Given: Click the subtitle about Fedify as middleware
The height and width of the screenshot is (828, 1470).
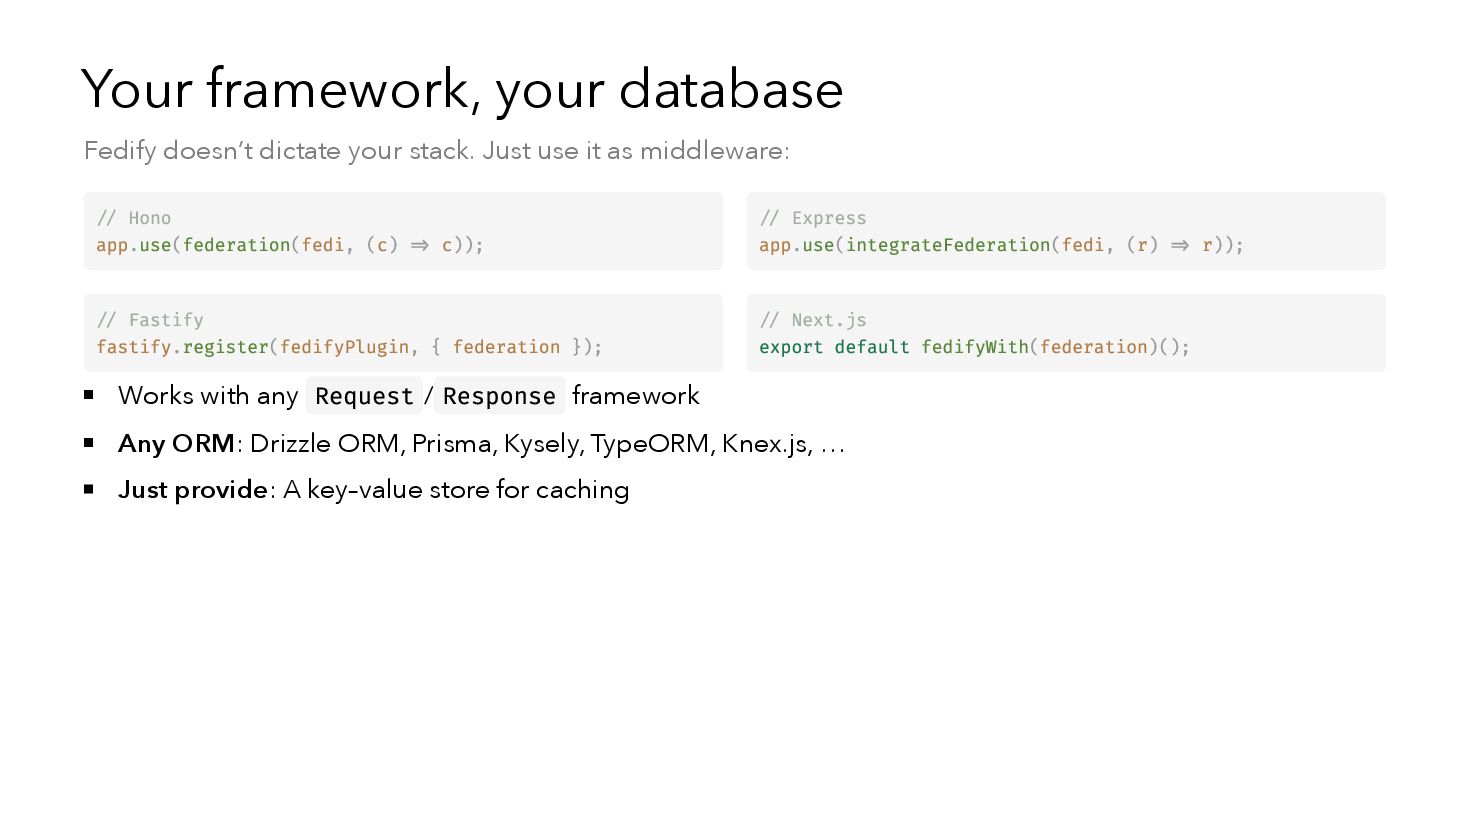Looking at the screenshot, I should tap(436, 151).
